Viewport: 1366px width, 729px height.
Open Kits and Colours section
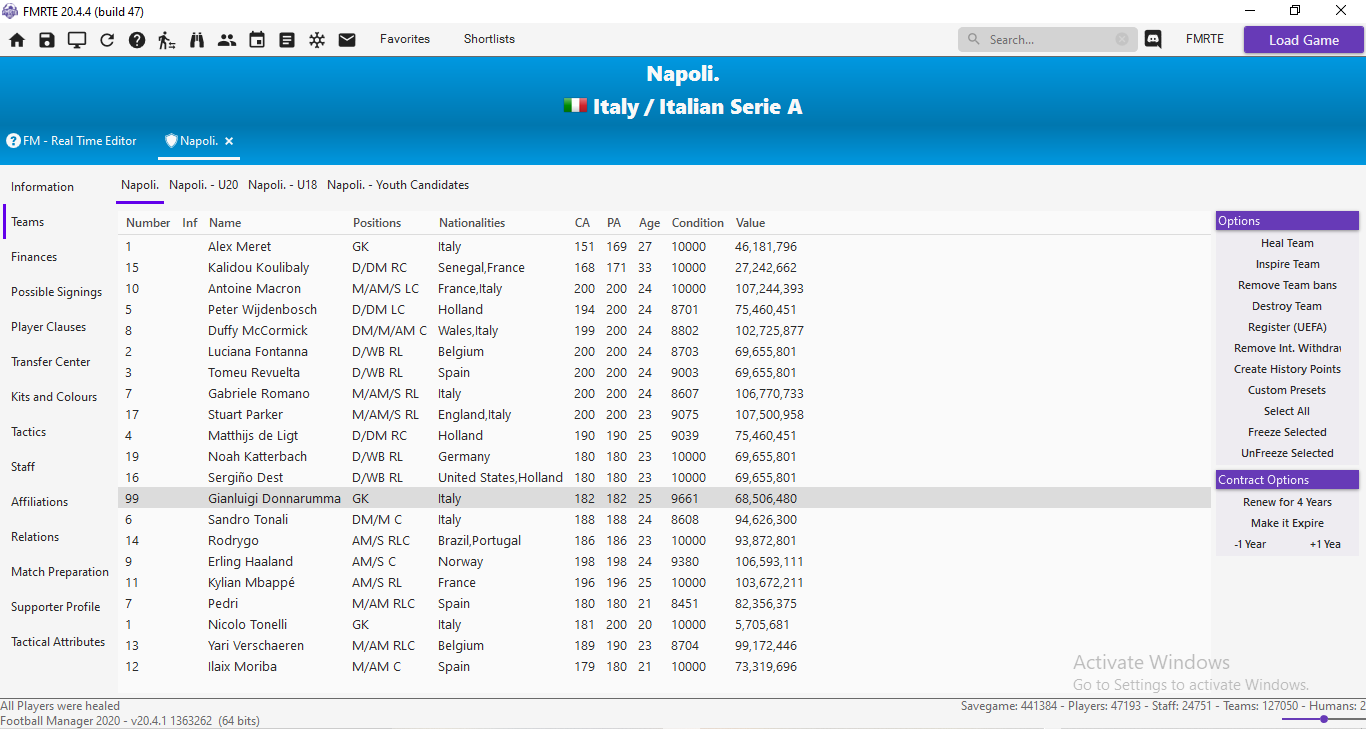pos(55,397)
